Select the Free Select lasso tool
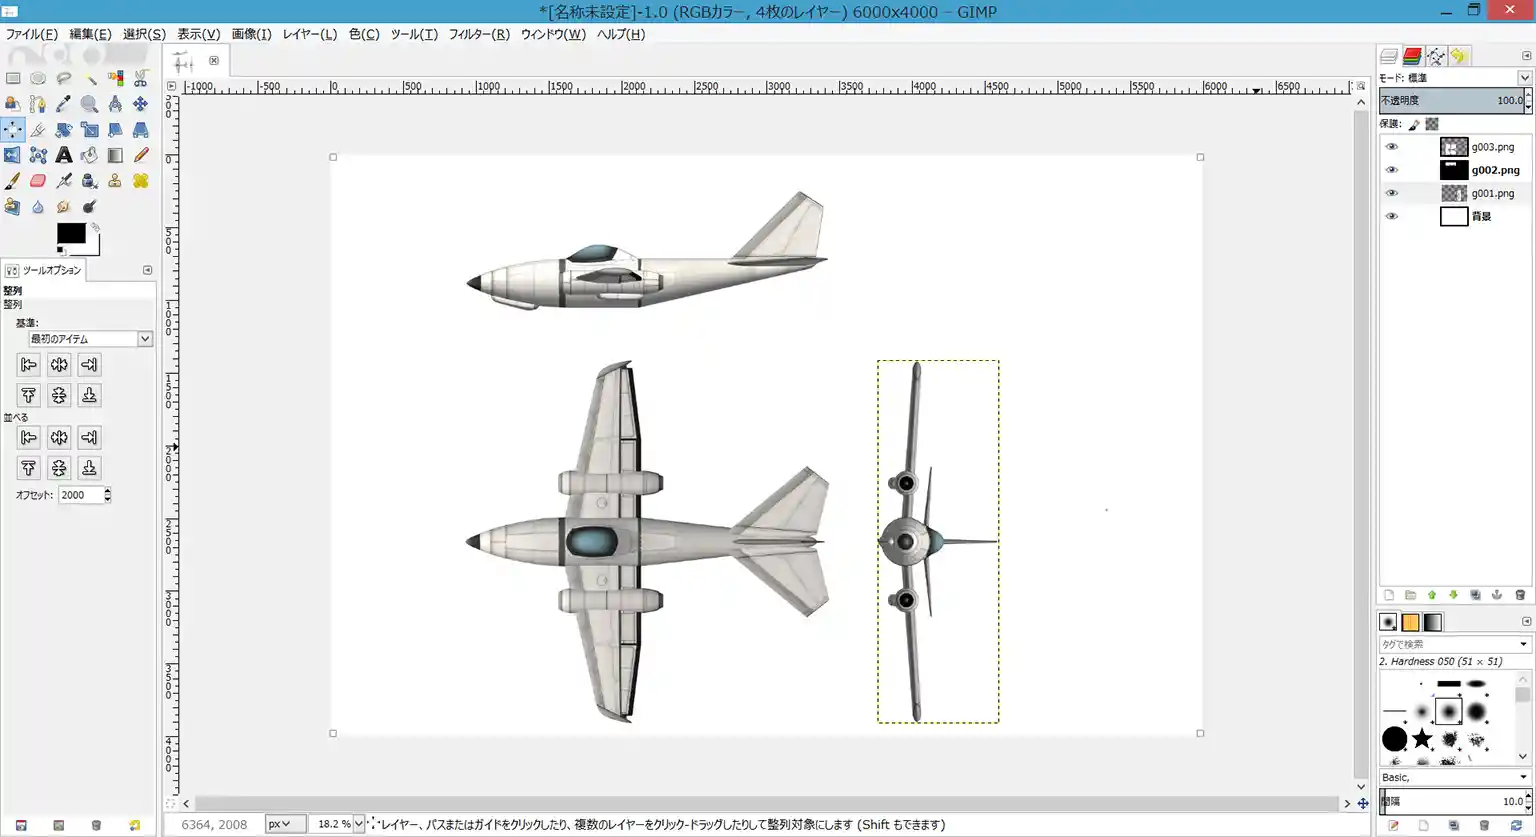 click(64, 78)
